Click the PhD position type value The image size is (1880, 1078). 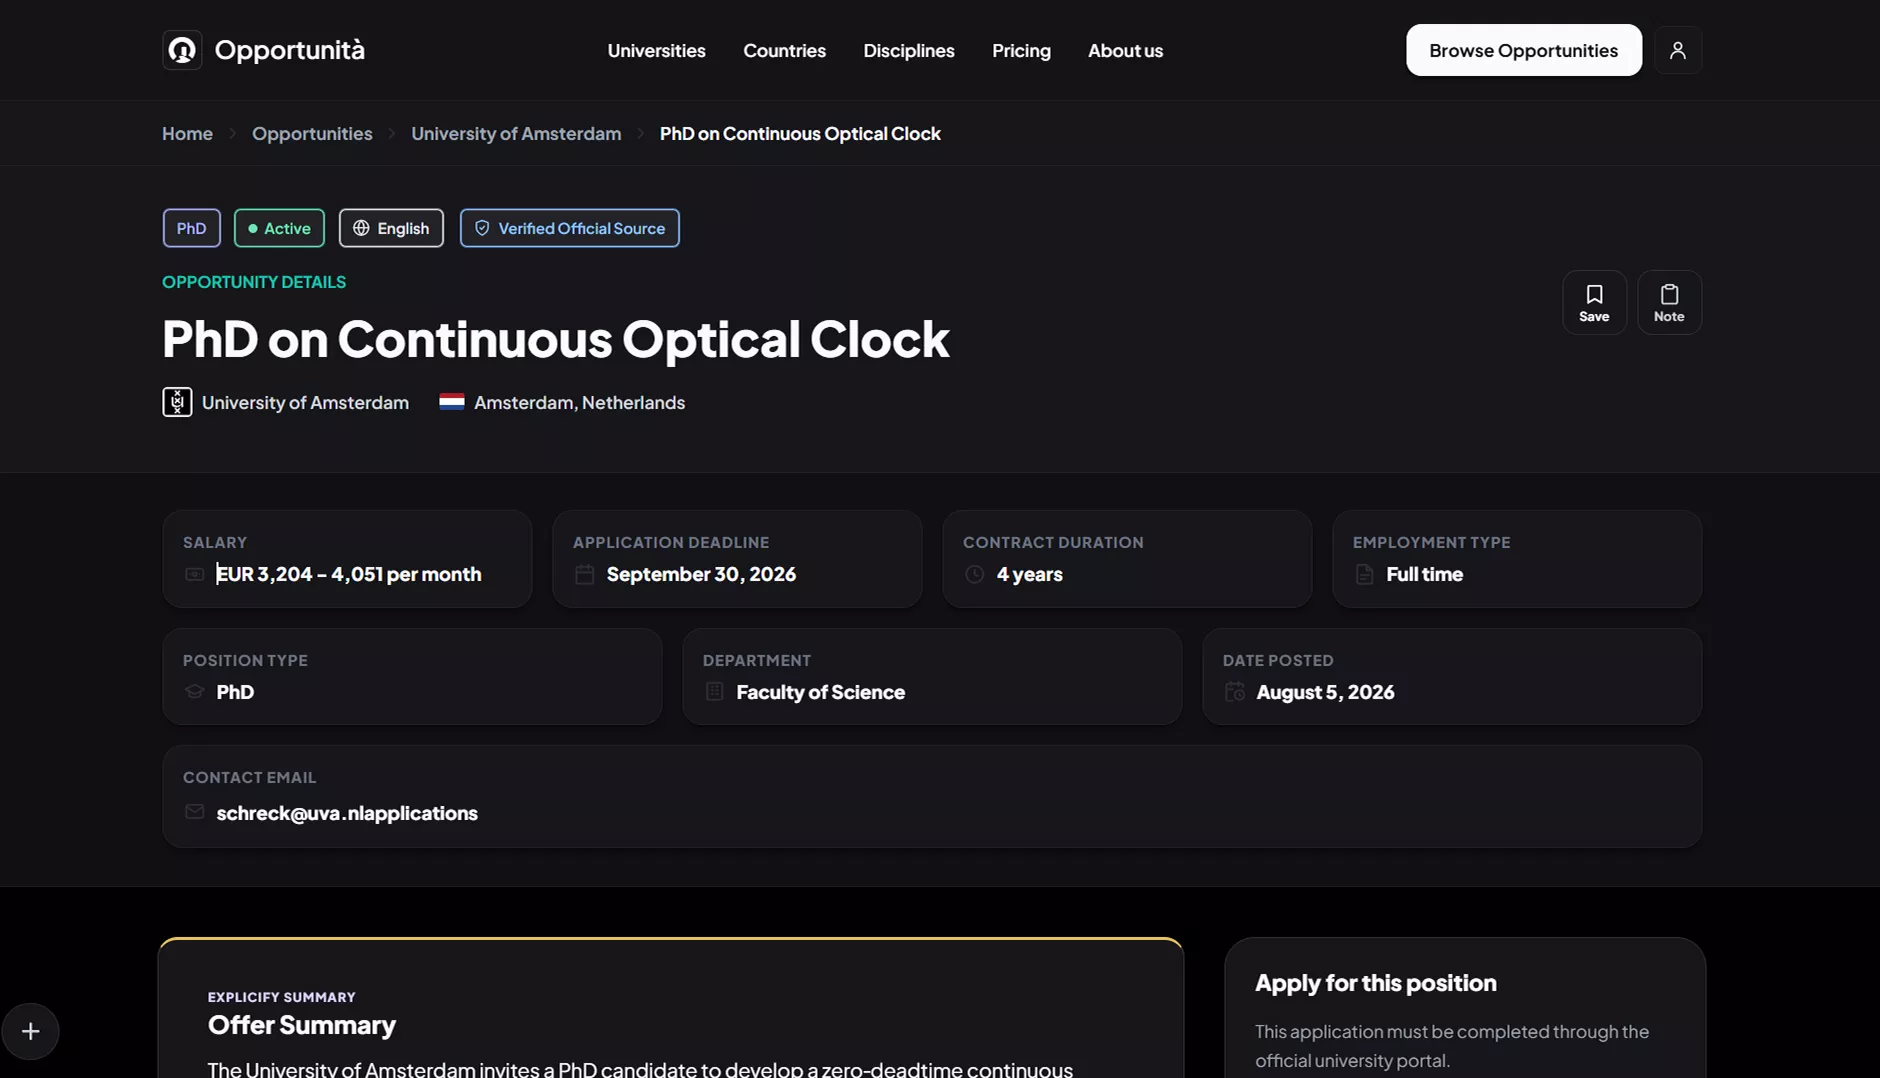(x=235, y=692)
